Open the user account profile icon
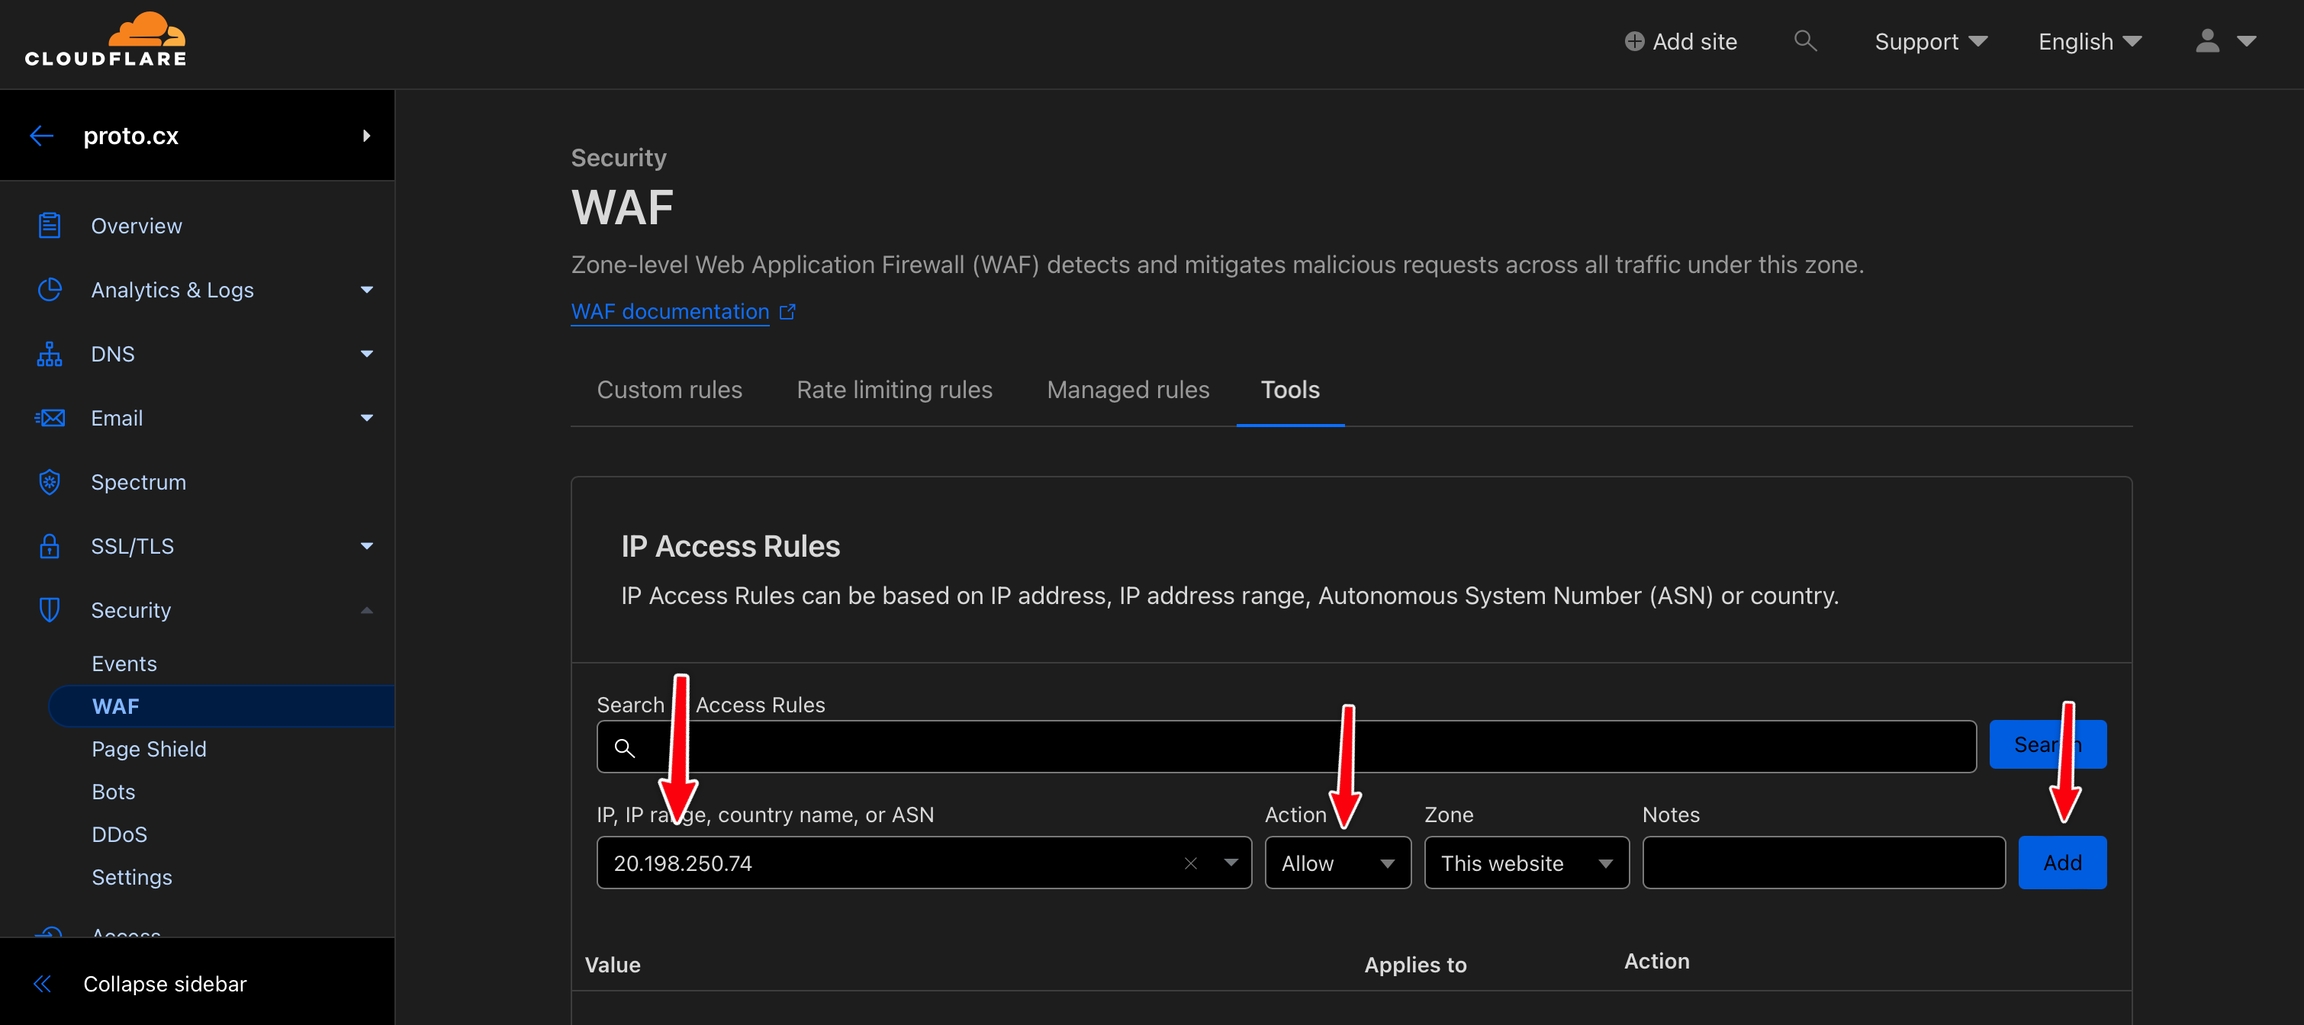Image resolution: width=2304 pixels, height=1025 pixels. click(x=2208, y=41)
